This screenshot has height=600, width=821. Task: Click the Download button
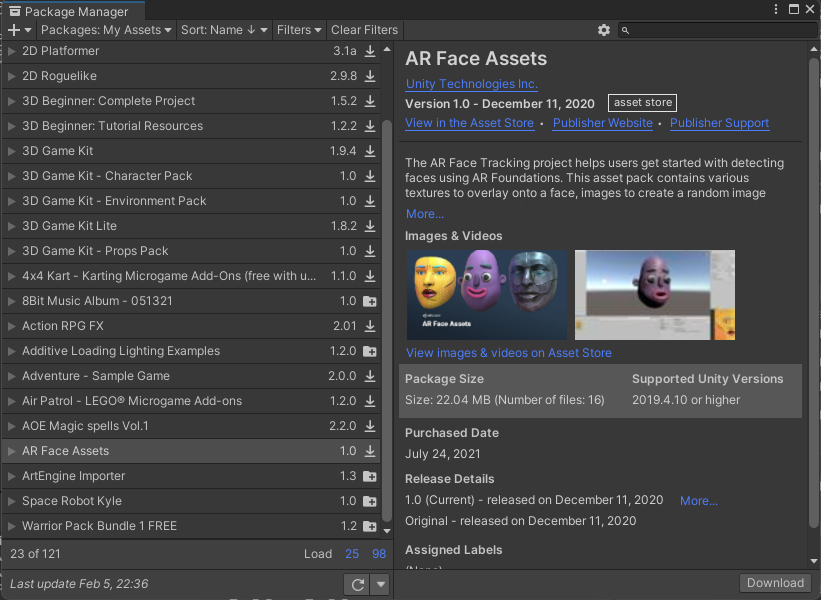coord(775,583)
